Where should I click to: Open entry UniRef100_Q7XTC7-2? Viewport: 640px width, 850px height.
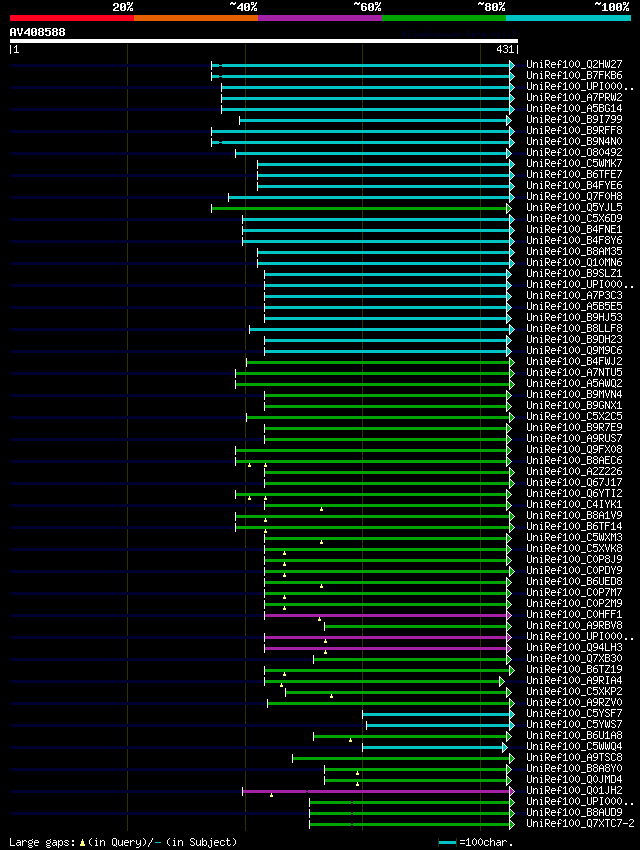click(x=580, y=823)
